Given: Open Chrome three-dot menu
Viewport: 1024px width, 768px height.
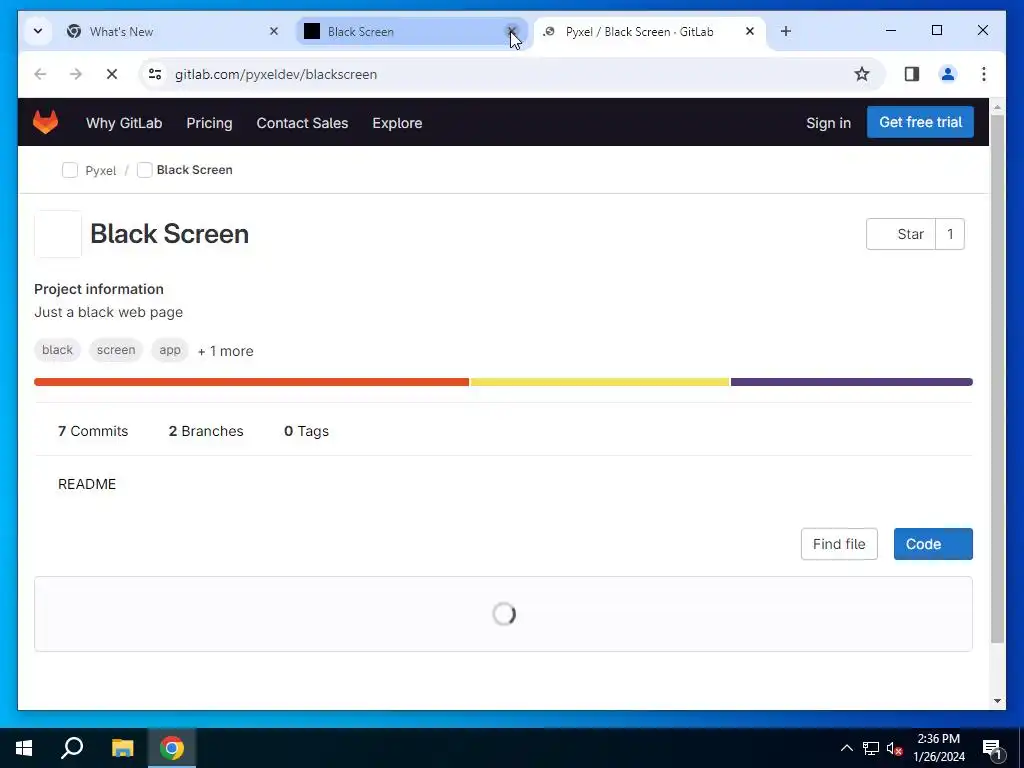Looking at the screenshot, I should point(984,74).
